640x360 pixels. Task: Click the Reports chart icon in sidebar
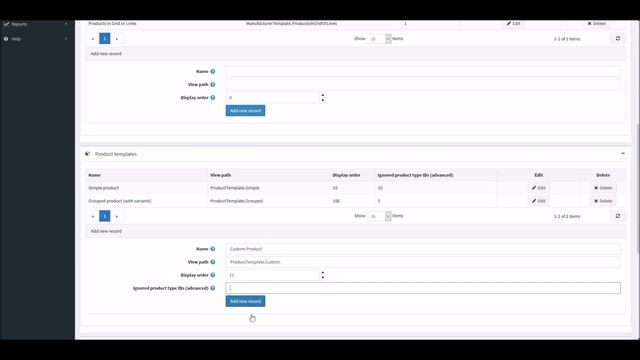coord(6,24)
